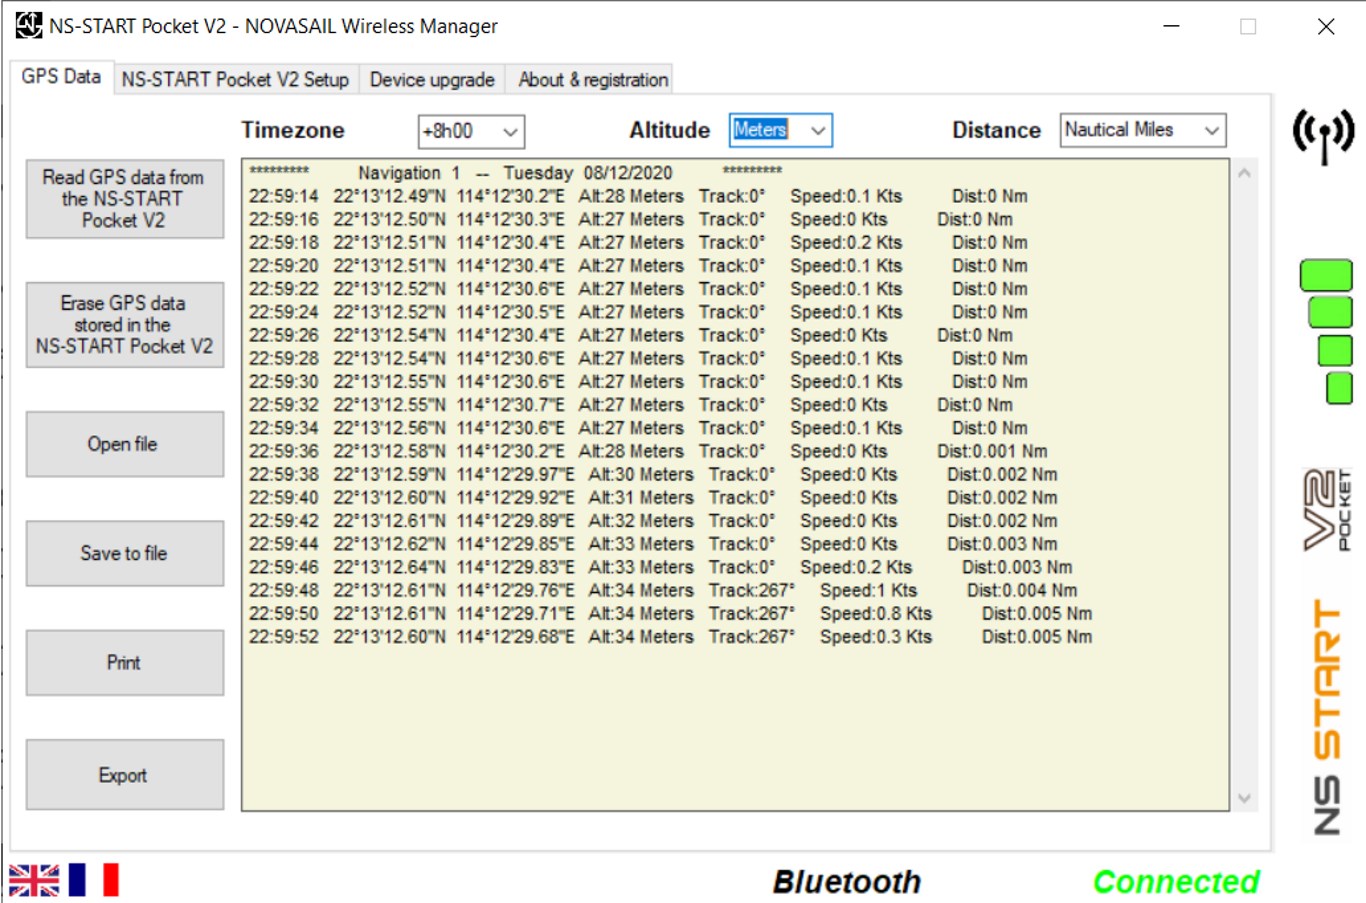Select the 22:59:20 GPS log row
The image size is (1366, 903).
tap(638, 265)
